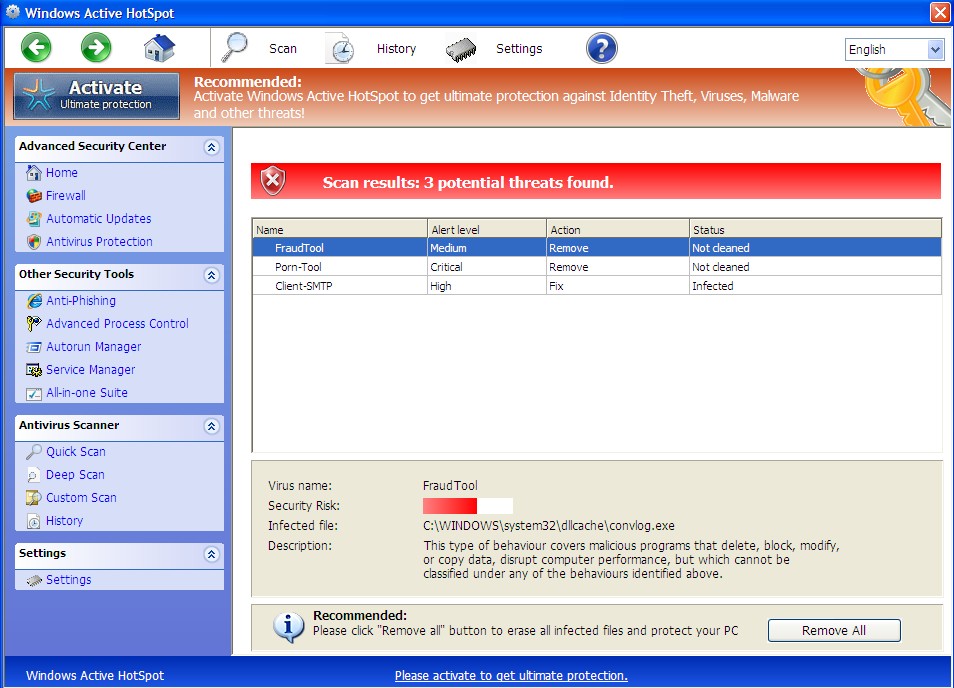Click the blue info bubble icon
The height and width of the screenshot is (688, 954).
pyautogui.click(x=288, y=627)
